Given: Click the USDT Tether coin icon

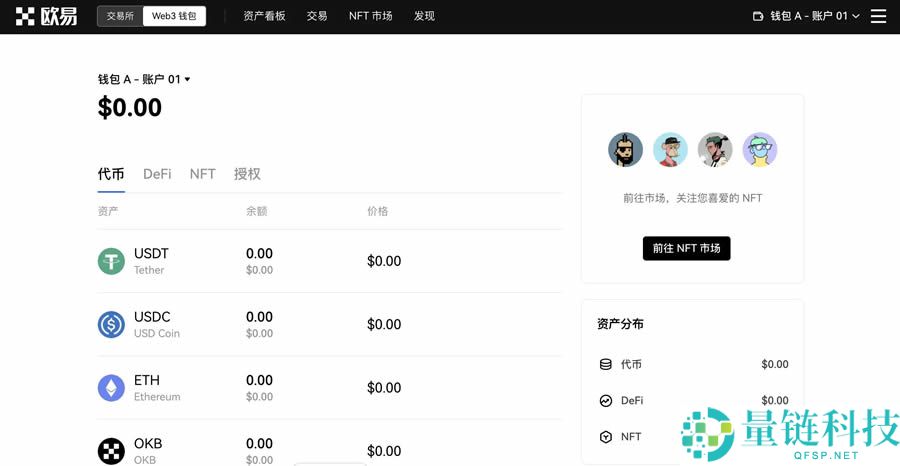Looking at the screenshot, I should pyautogui.click(x=111, y=261).
